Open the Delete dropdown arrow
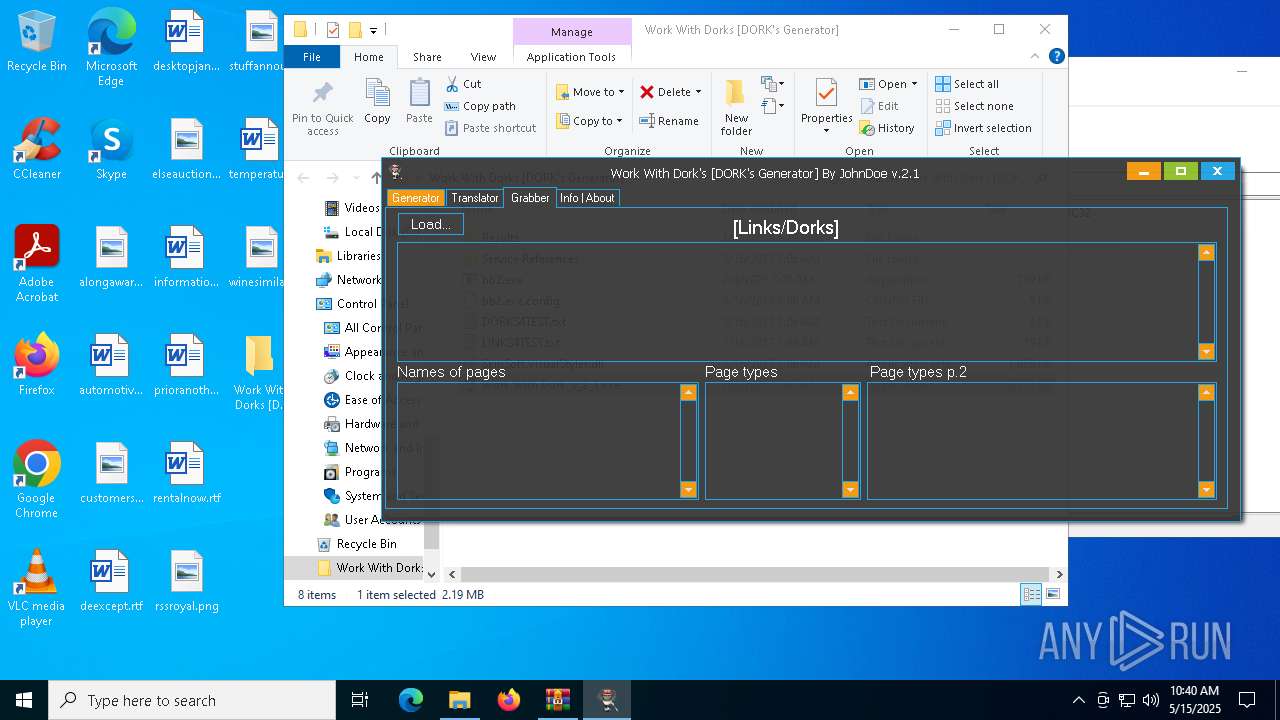This screenshot has height=720, width=1280. [698, 92]
